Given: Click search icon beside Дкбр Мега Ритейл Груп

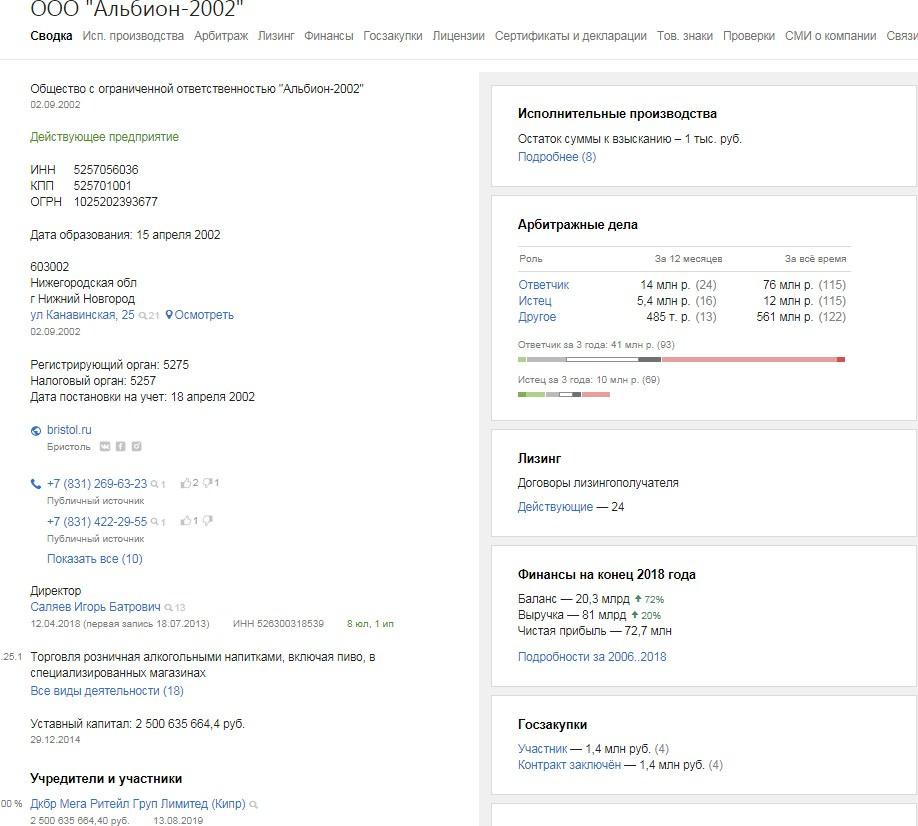Looking at the screenshot, I should 254,805.
